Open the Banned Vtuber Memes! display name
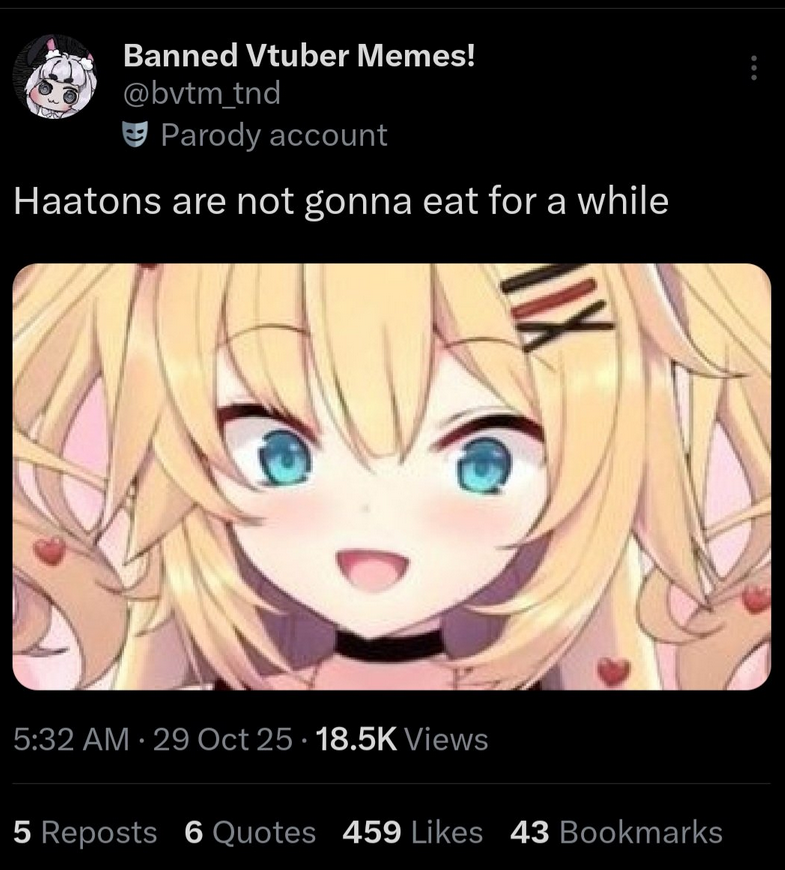 299,55
